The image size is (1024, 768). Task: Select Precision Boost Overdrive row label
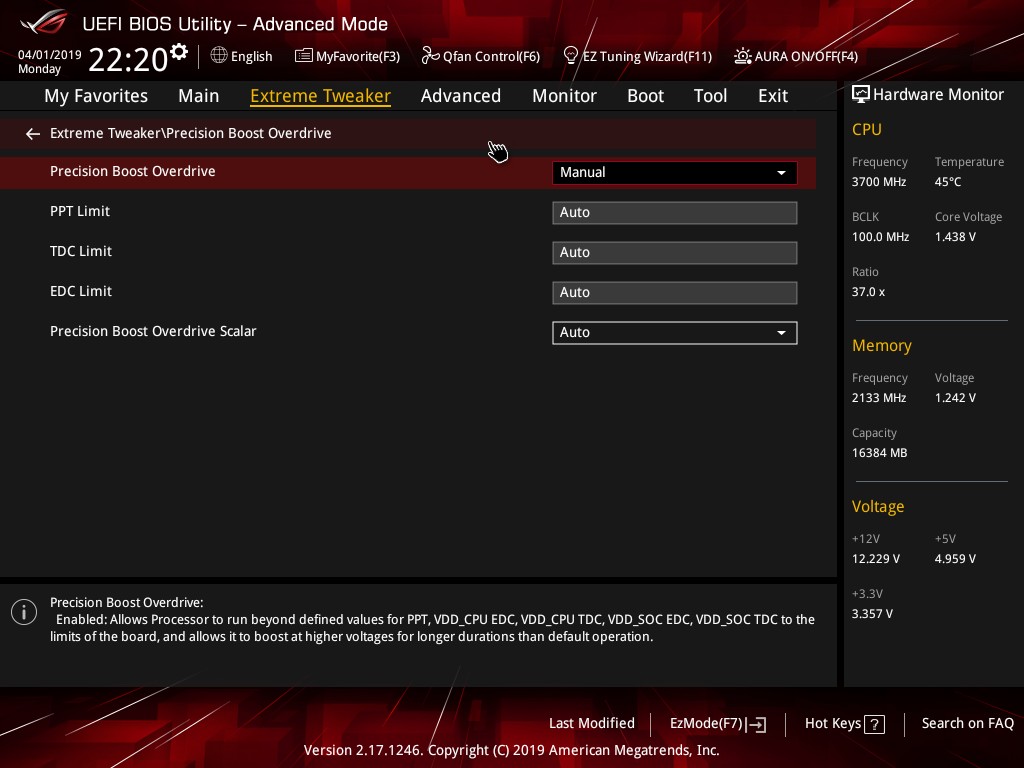pos(133,171)
